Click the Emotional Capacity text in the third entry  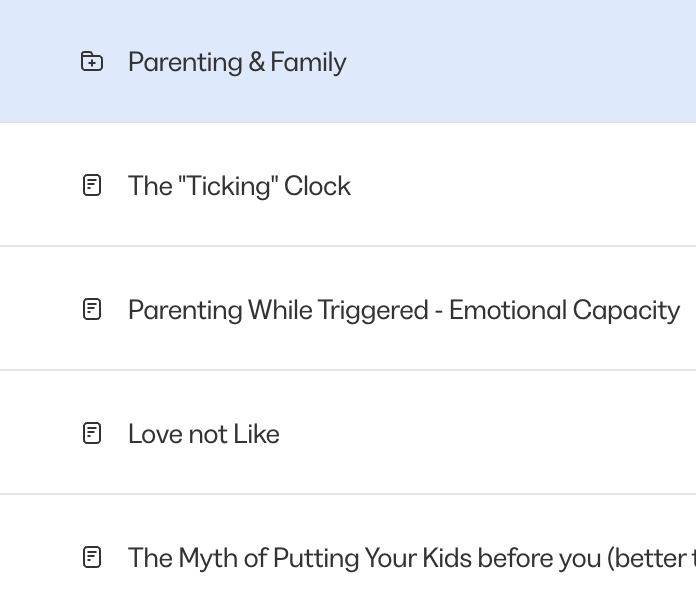[565, 310]
